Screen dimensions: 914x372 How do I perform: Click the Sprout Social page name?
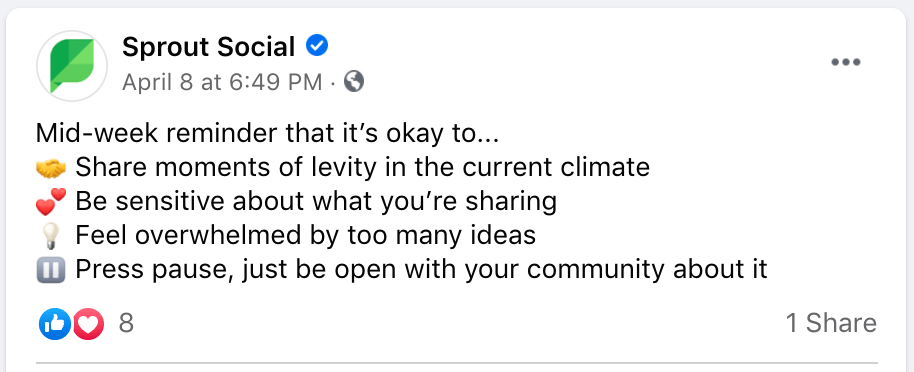[209, 47]
